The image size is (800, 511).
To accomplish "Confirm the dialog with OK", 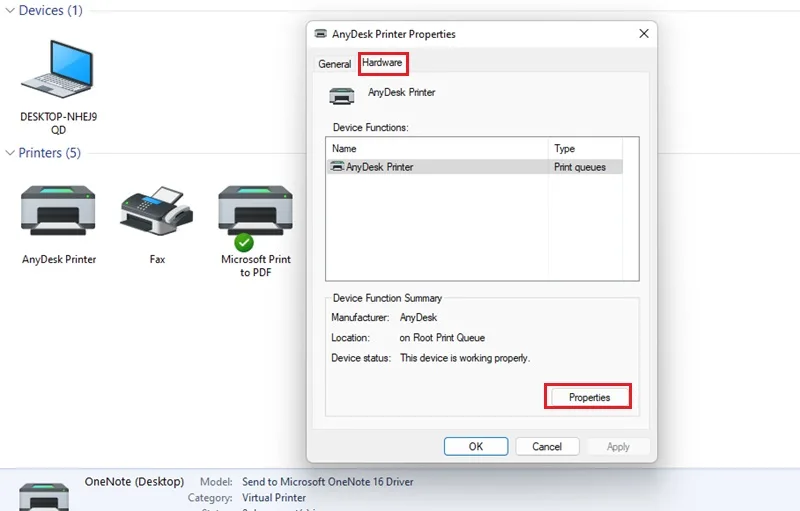I will coord(476,446).
